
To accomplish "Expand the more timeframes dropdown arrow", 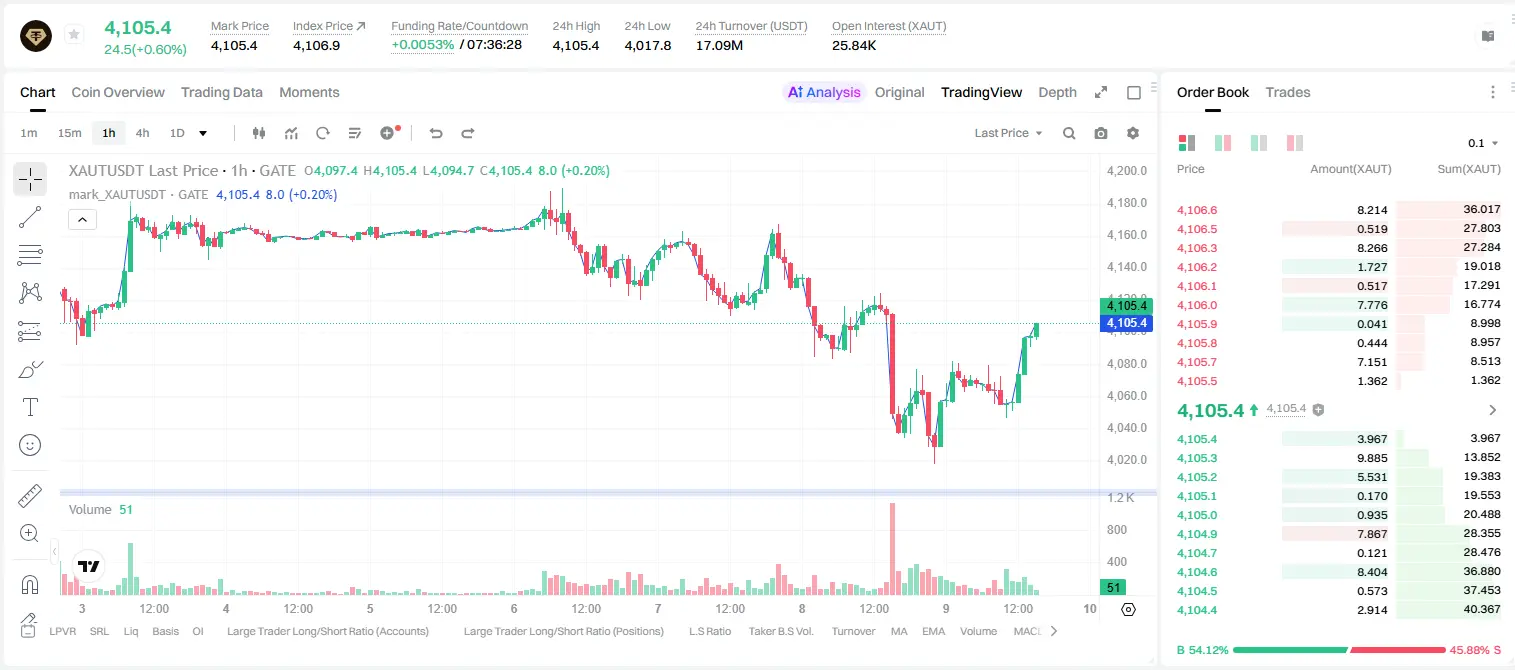I will coord(203,133).
